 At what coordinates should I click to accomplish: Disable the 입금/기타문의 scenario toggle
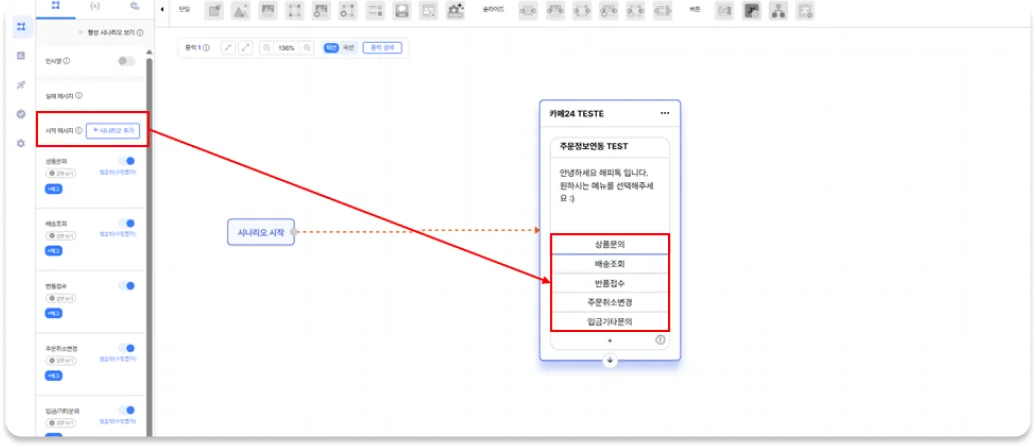click(x=127, y=410)
